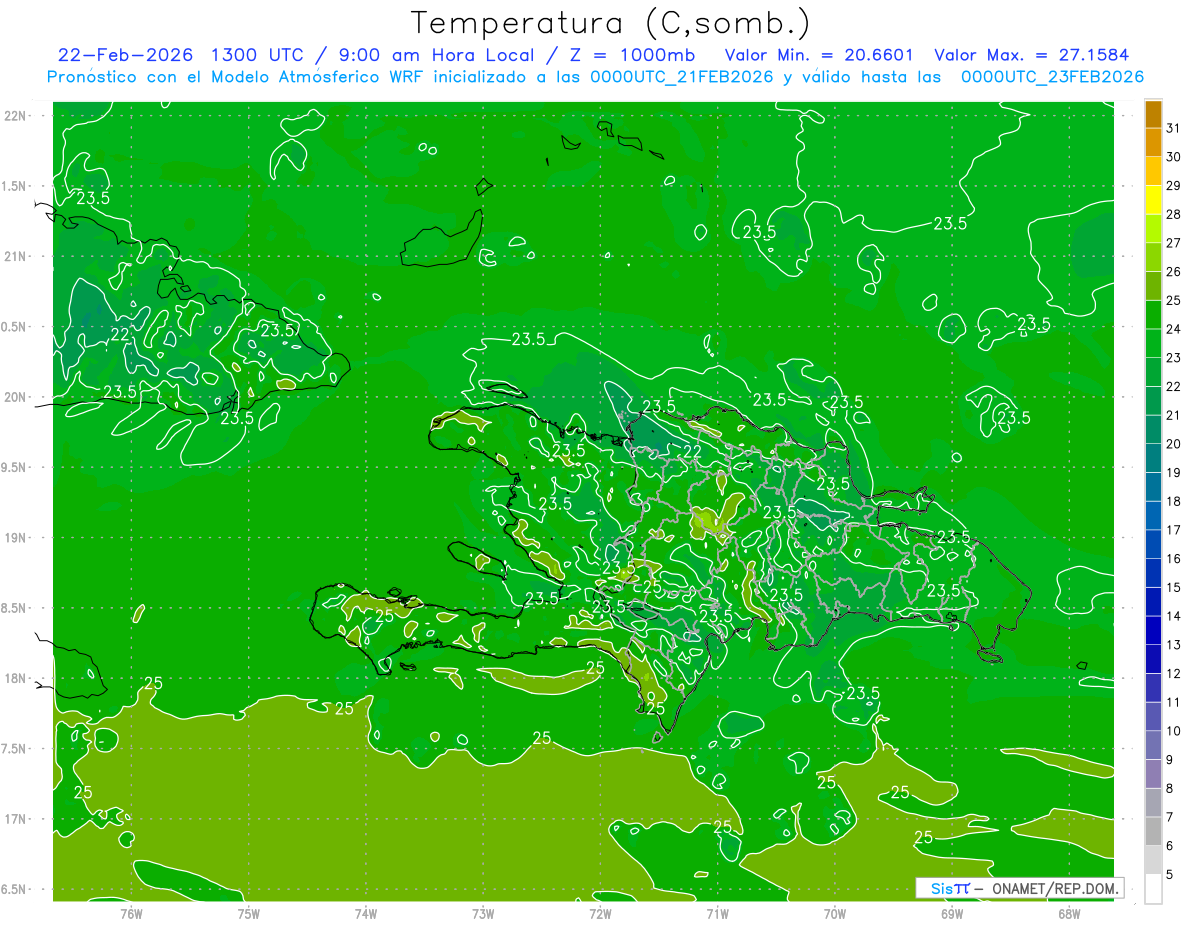Click the 'Temperatura (C,somb.)' map title
1200x927 pixels.
pyautogui.click(x=611, y=23)
